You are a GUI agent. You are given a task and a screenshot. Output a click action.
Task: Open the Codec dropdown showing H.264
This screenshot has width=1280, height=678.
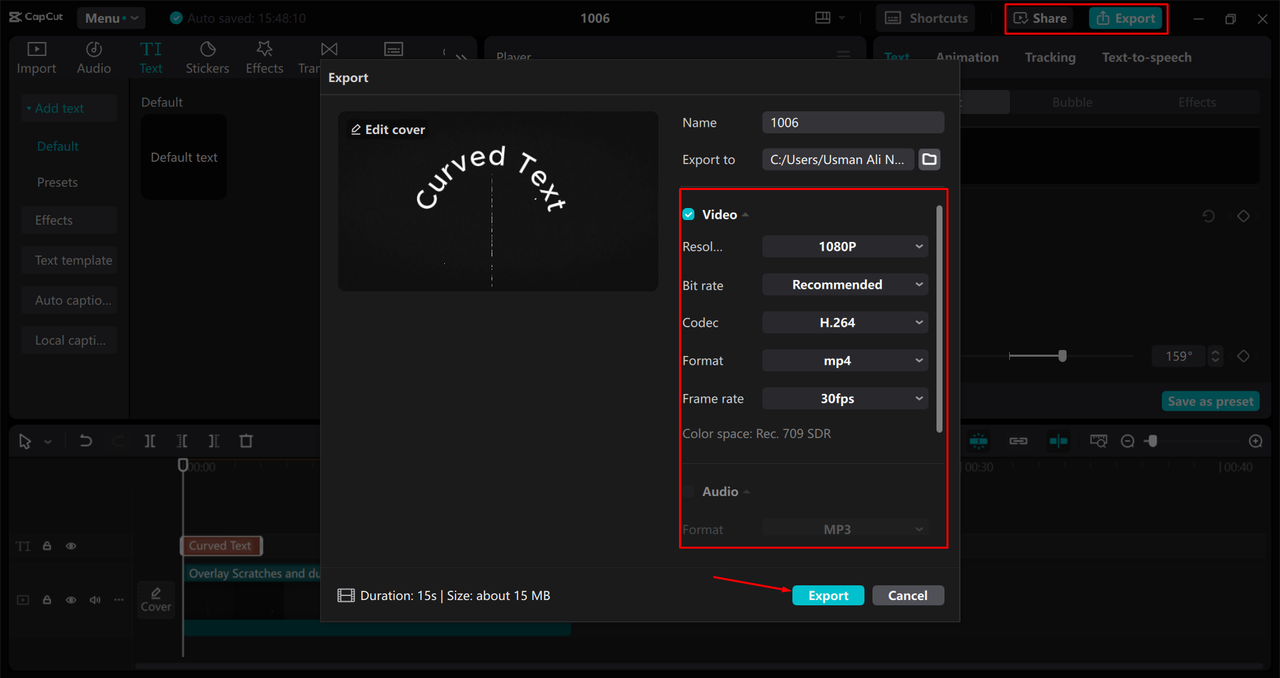click(x=845, y=323)
